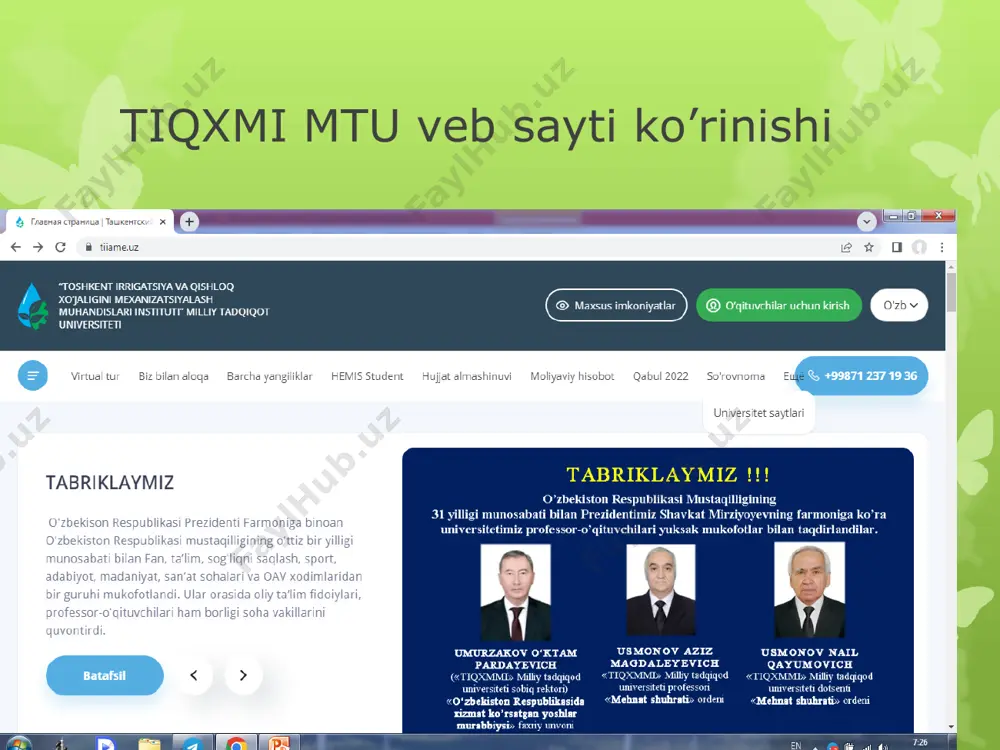Show next slide with right arrow
1000x750 pixels.
coord(243,675)
